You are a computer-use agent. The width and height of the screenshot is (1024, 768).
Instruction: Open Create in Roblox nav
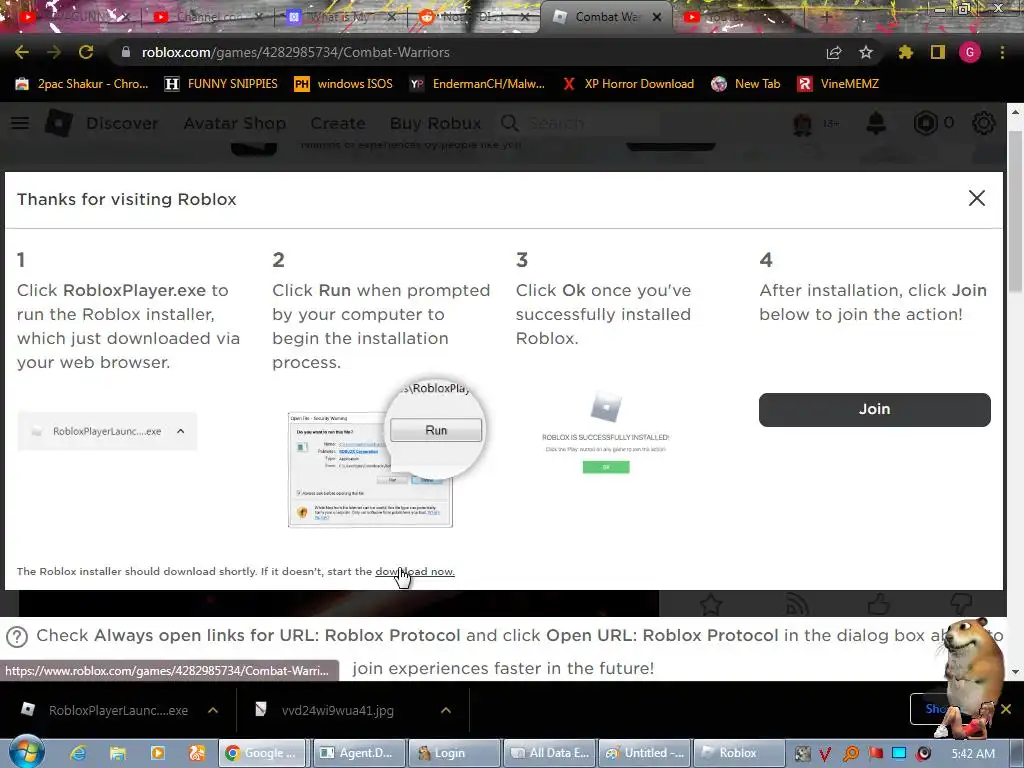tap(338, 123)
